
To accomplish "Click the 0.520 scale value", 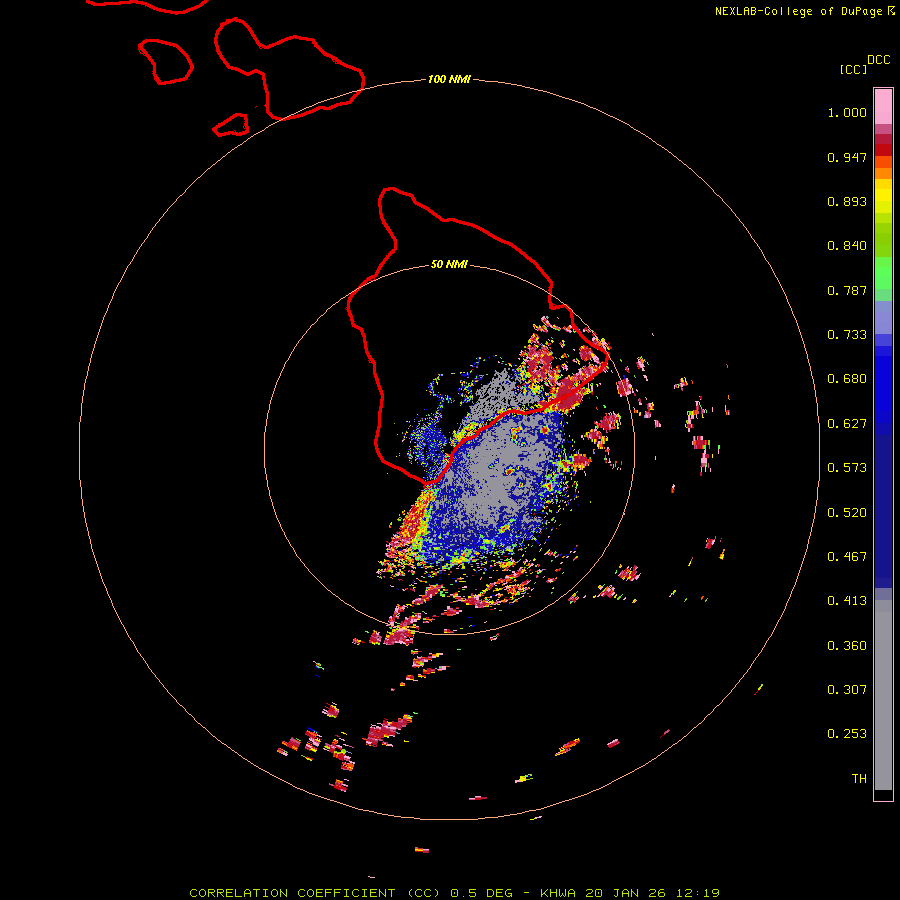I will [x=847, y=513].
